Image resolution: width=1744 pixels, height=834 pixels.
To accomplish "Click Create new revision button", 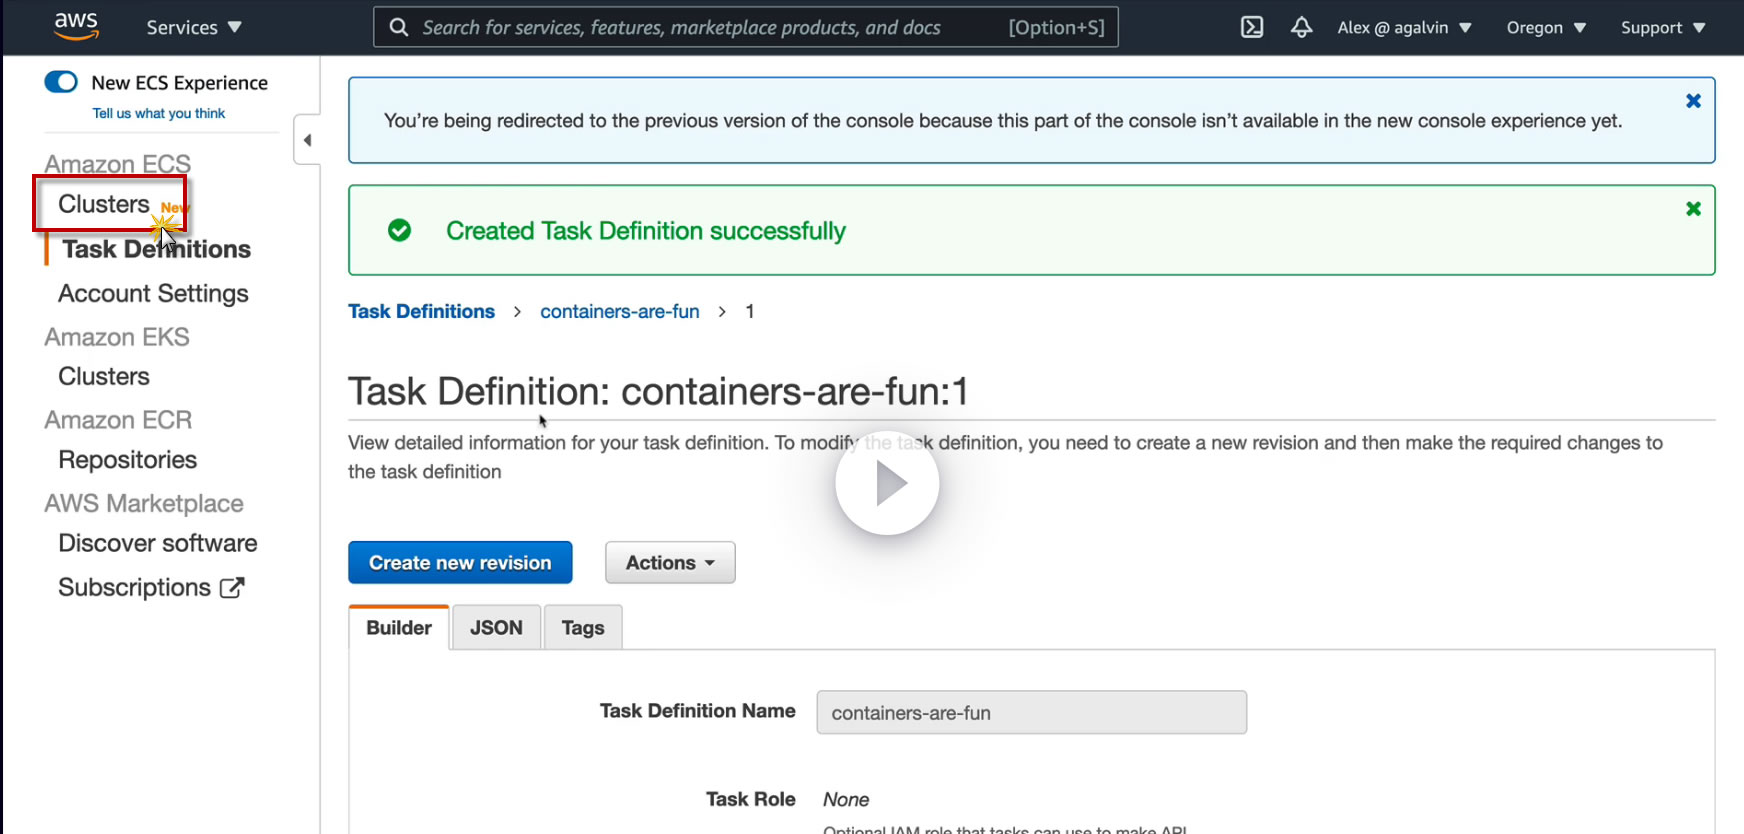I will pyautogui.click(x=460, y=563).
